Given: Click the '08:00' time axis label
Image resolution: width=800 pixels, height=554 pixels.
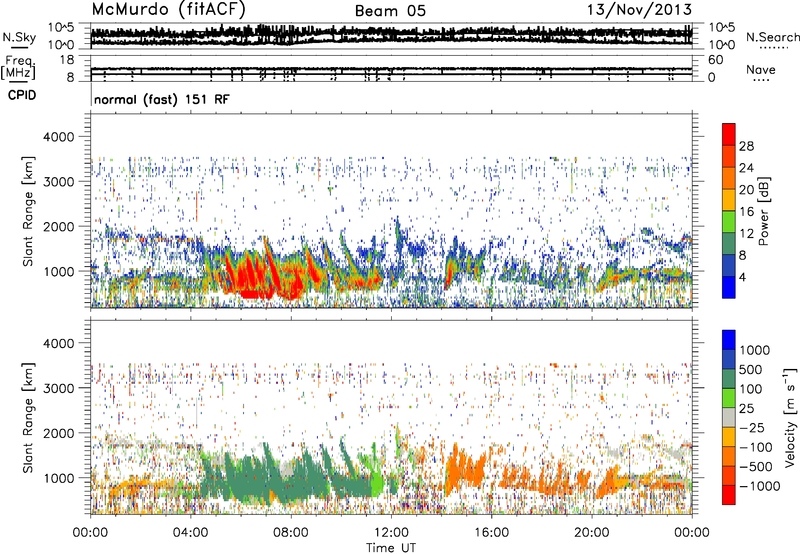Looking at the screenshot, I should 291,533.
